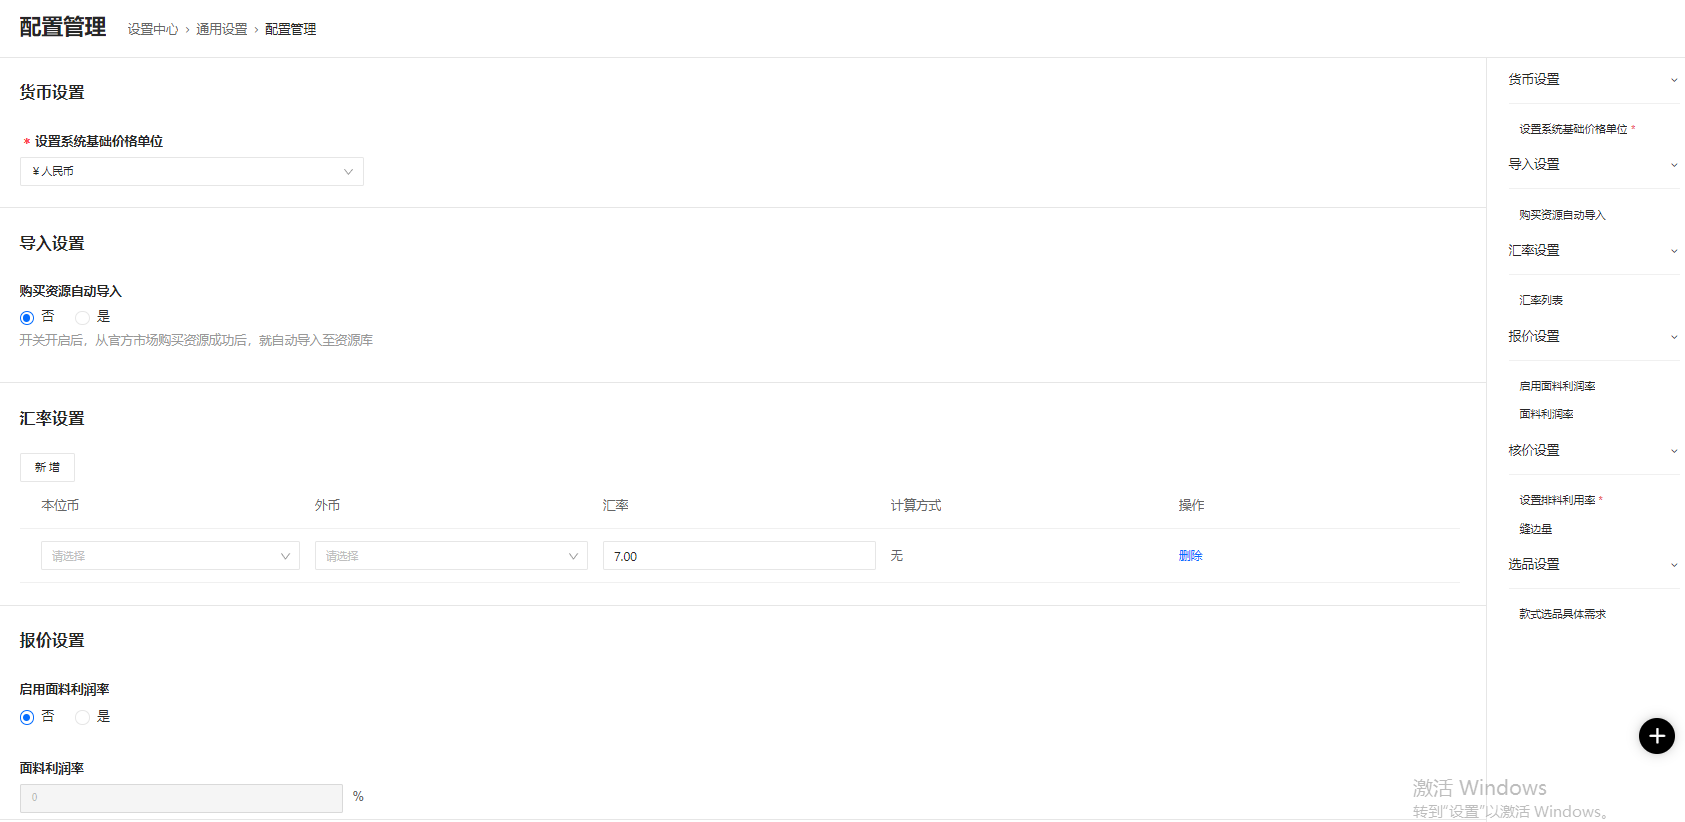Jump to 汇率列表 in side navigation
The image size is (1685, 822).
coord(1541,300)
